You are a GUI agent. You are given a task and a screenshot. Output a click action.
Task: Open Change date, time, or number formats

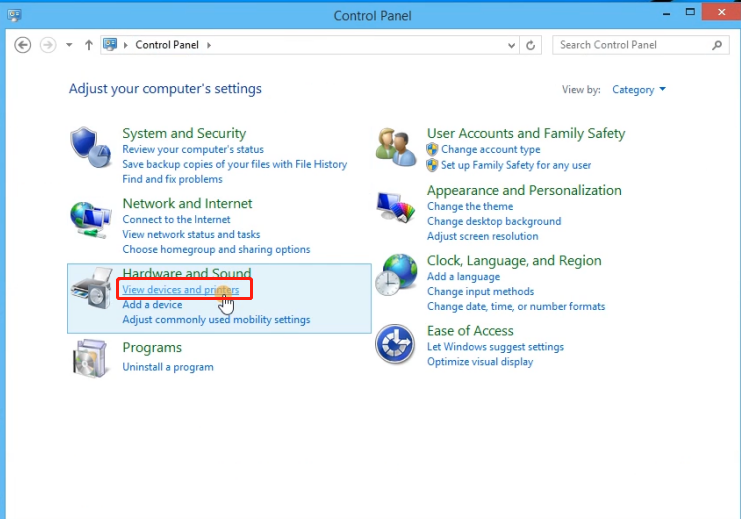point(516,306)
